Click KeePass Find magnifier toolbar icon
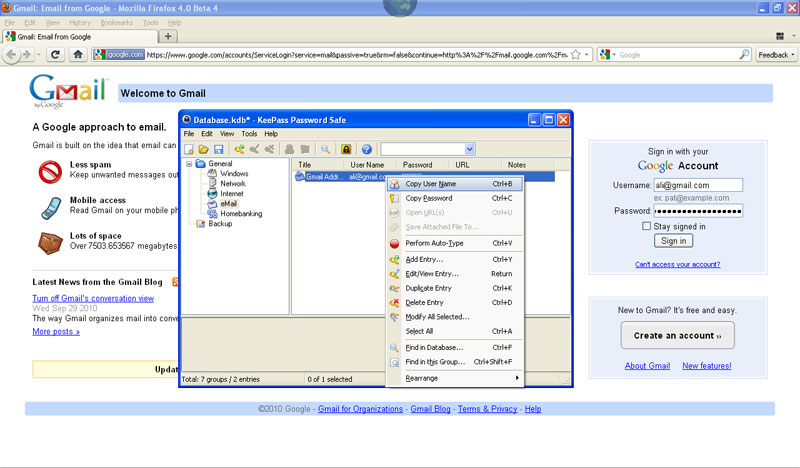 click(325, 149)
